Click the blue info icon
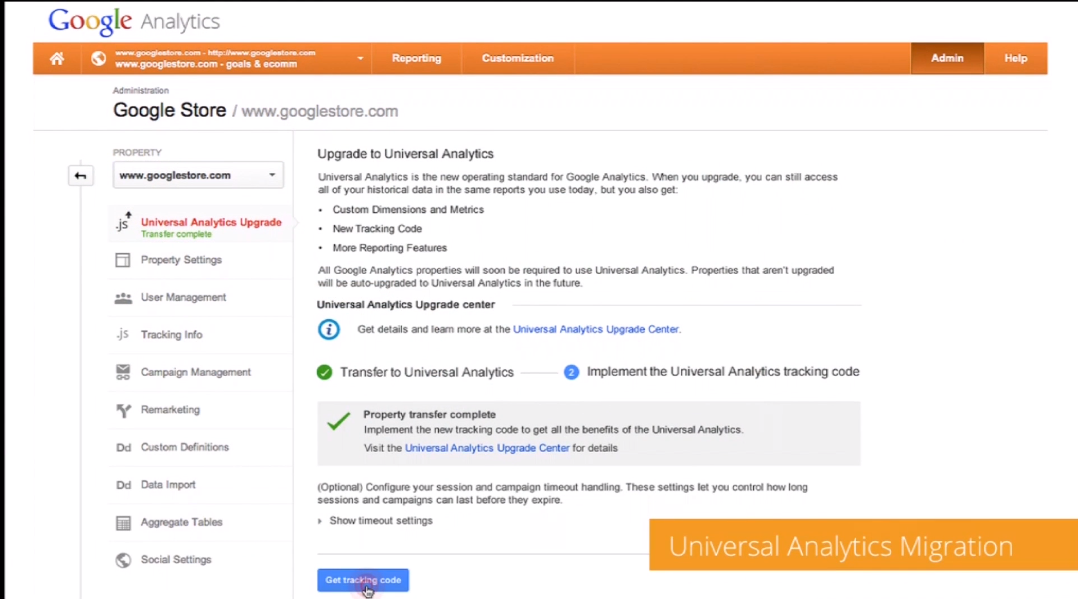The width and height of the screenshot is (1078, 599). click(x=328, y=329)
